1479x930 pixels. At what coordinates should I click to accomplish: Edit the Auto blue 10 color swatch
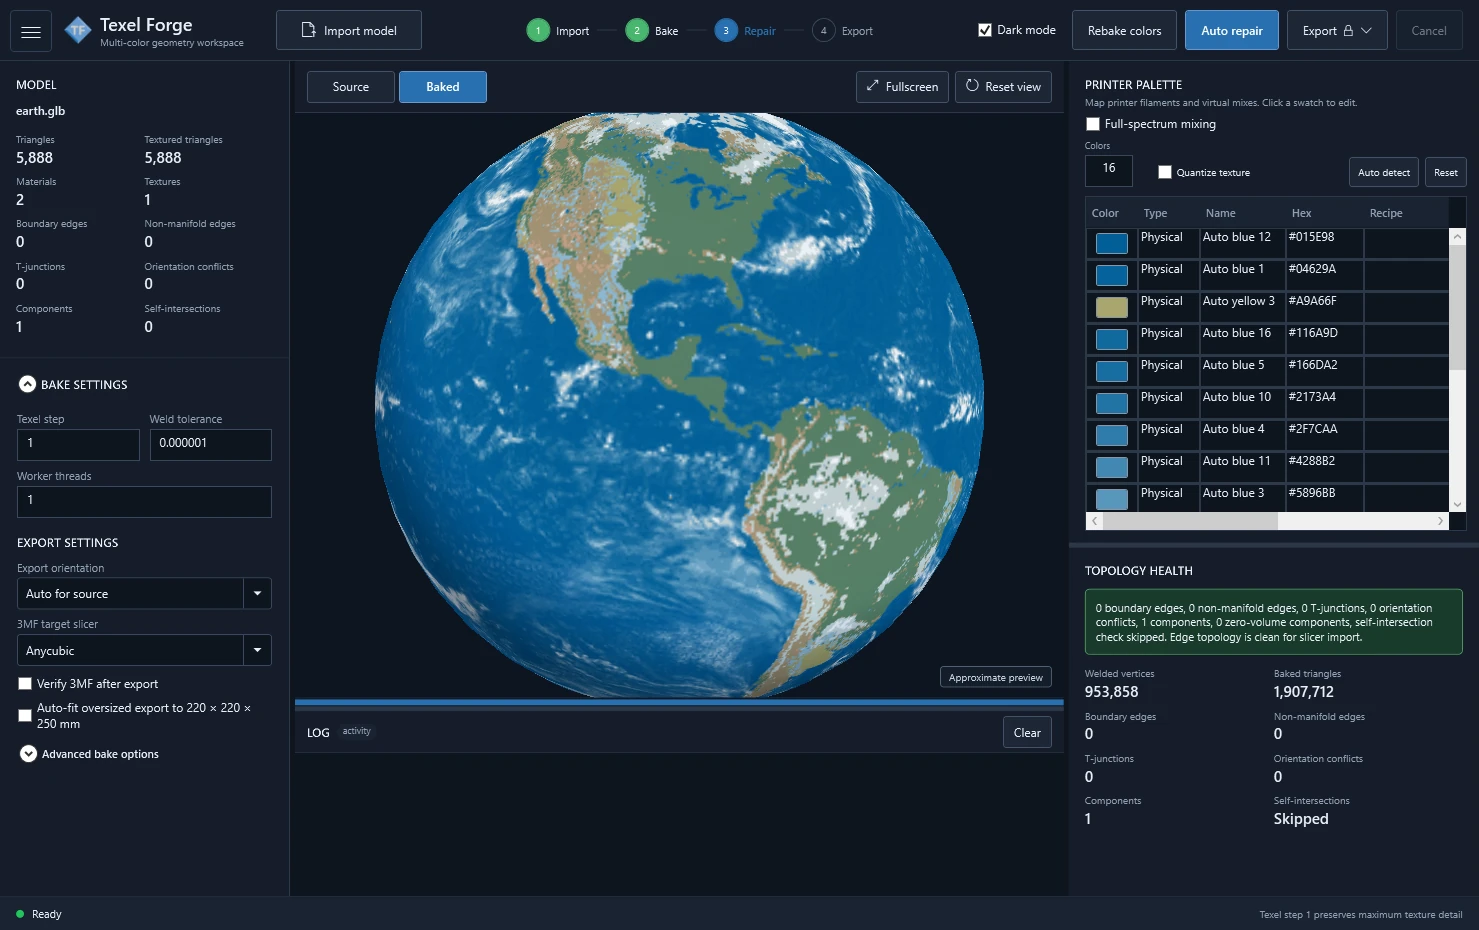1112,403
